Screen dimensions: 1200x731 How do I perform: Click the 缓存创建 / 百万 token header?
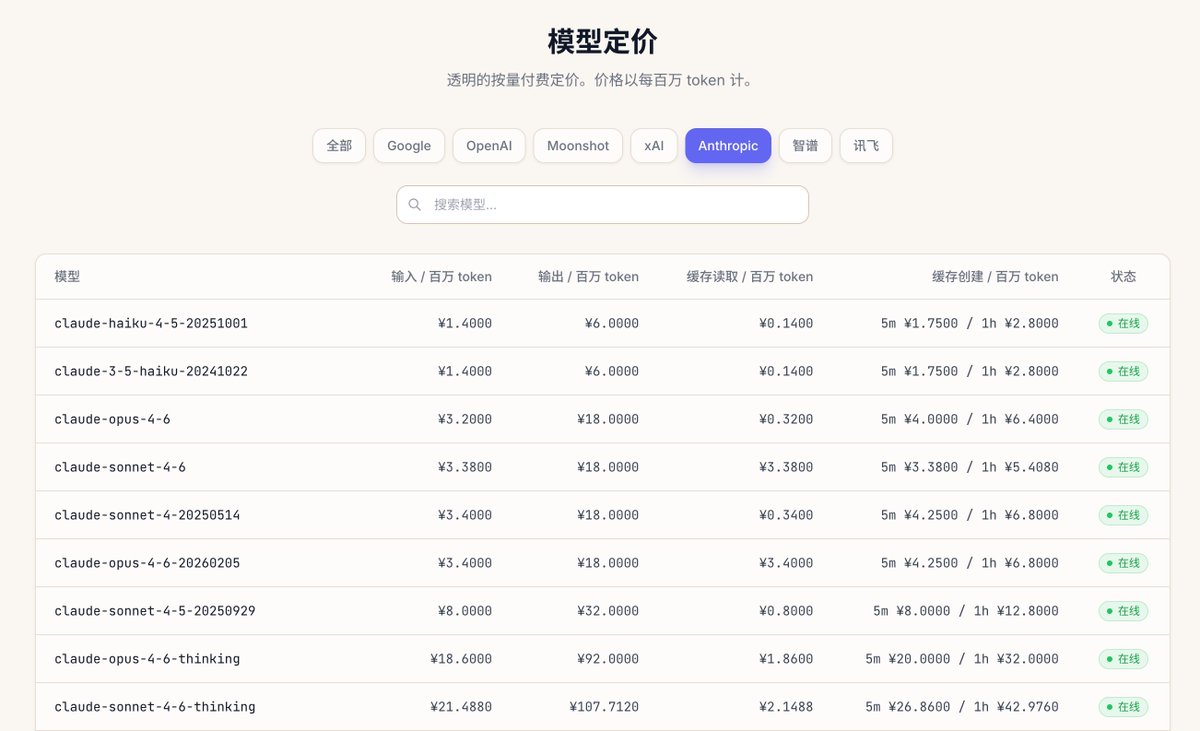click(995, 276)
